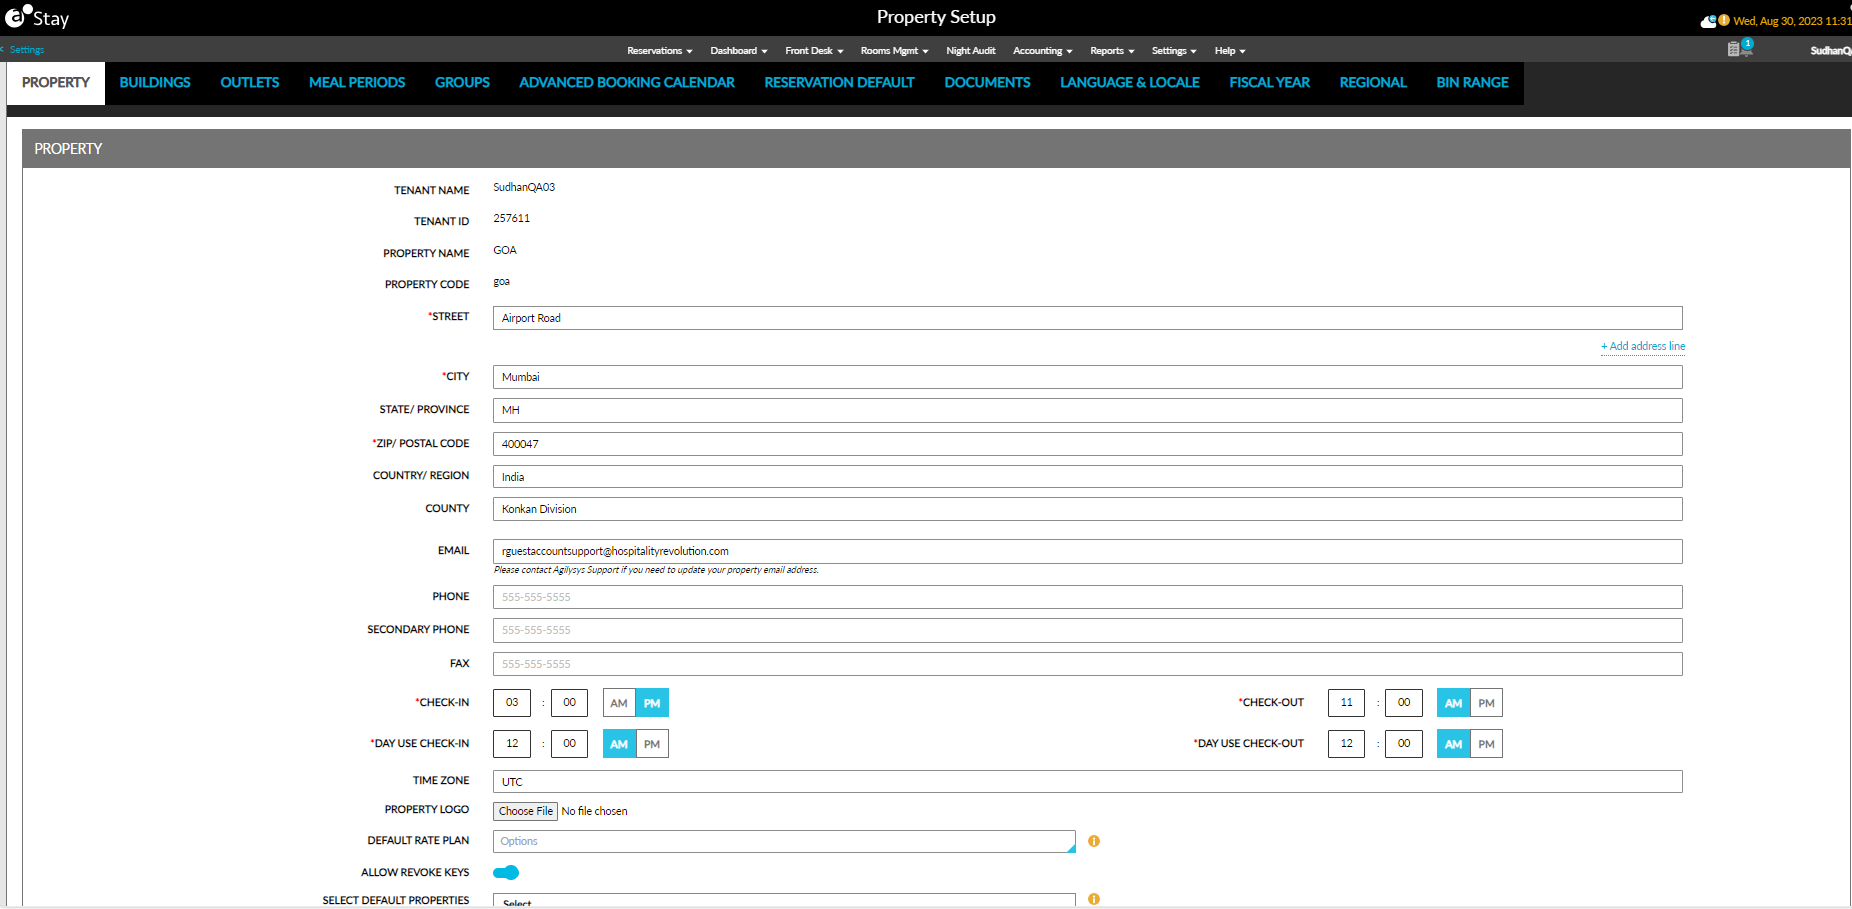Screen dimensions: 1852x909
Task: Expand the Accounting menu dropdown
Action: (x=1042, y=51)
